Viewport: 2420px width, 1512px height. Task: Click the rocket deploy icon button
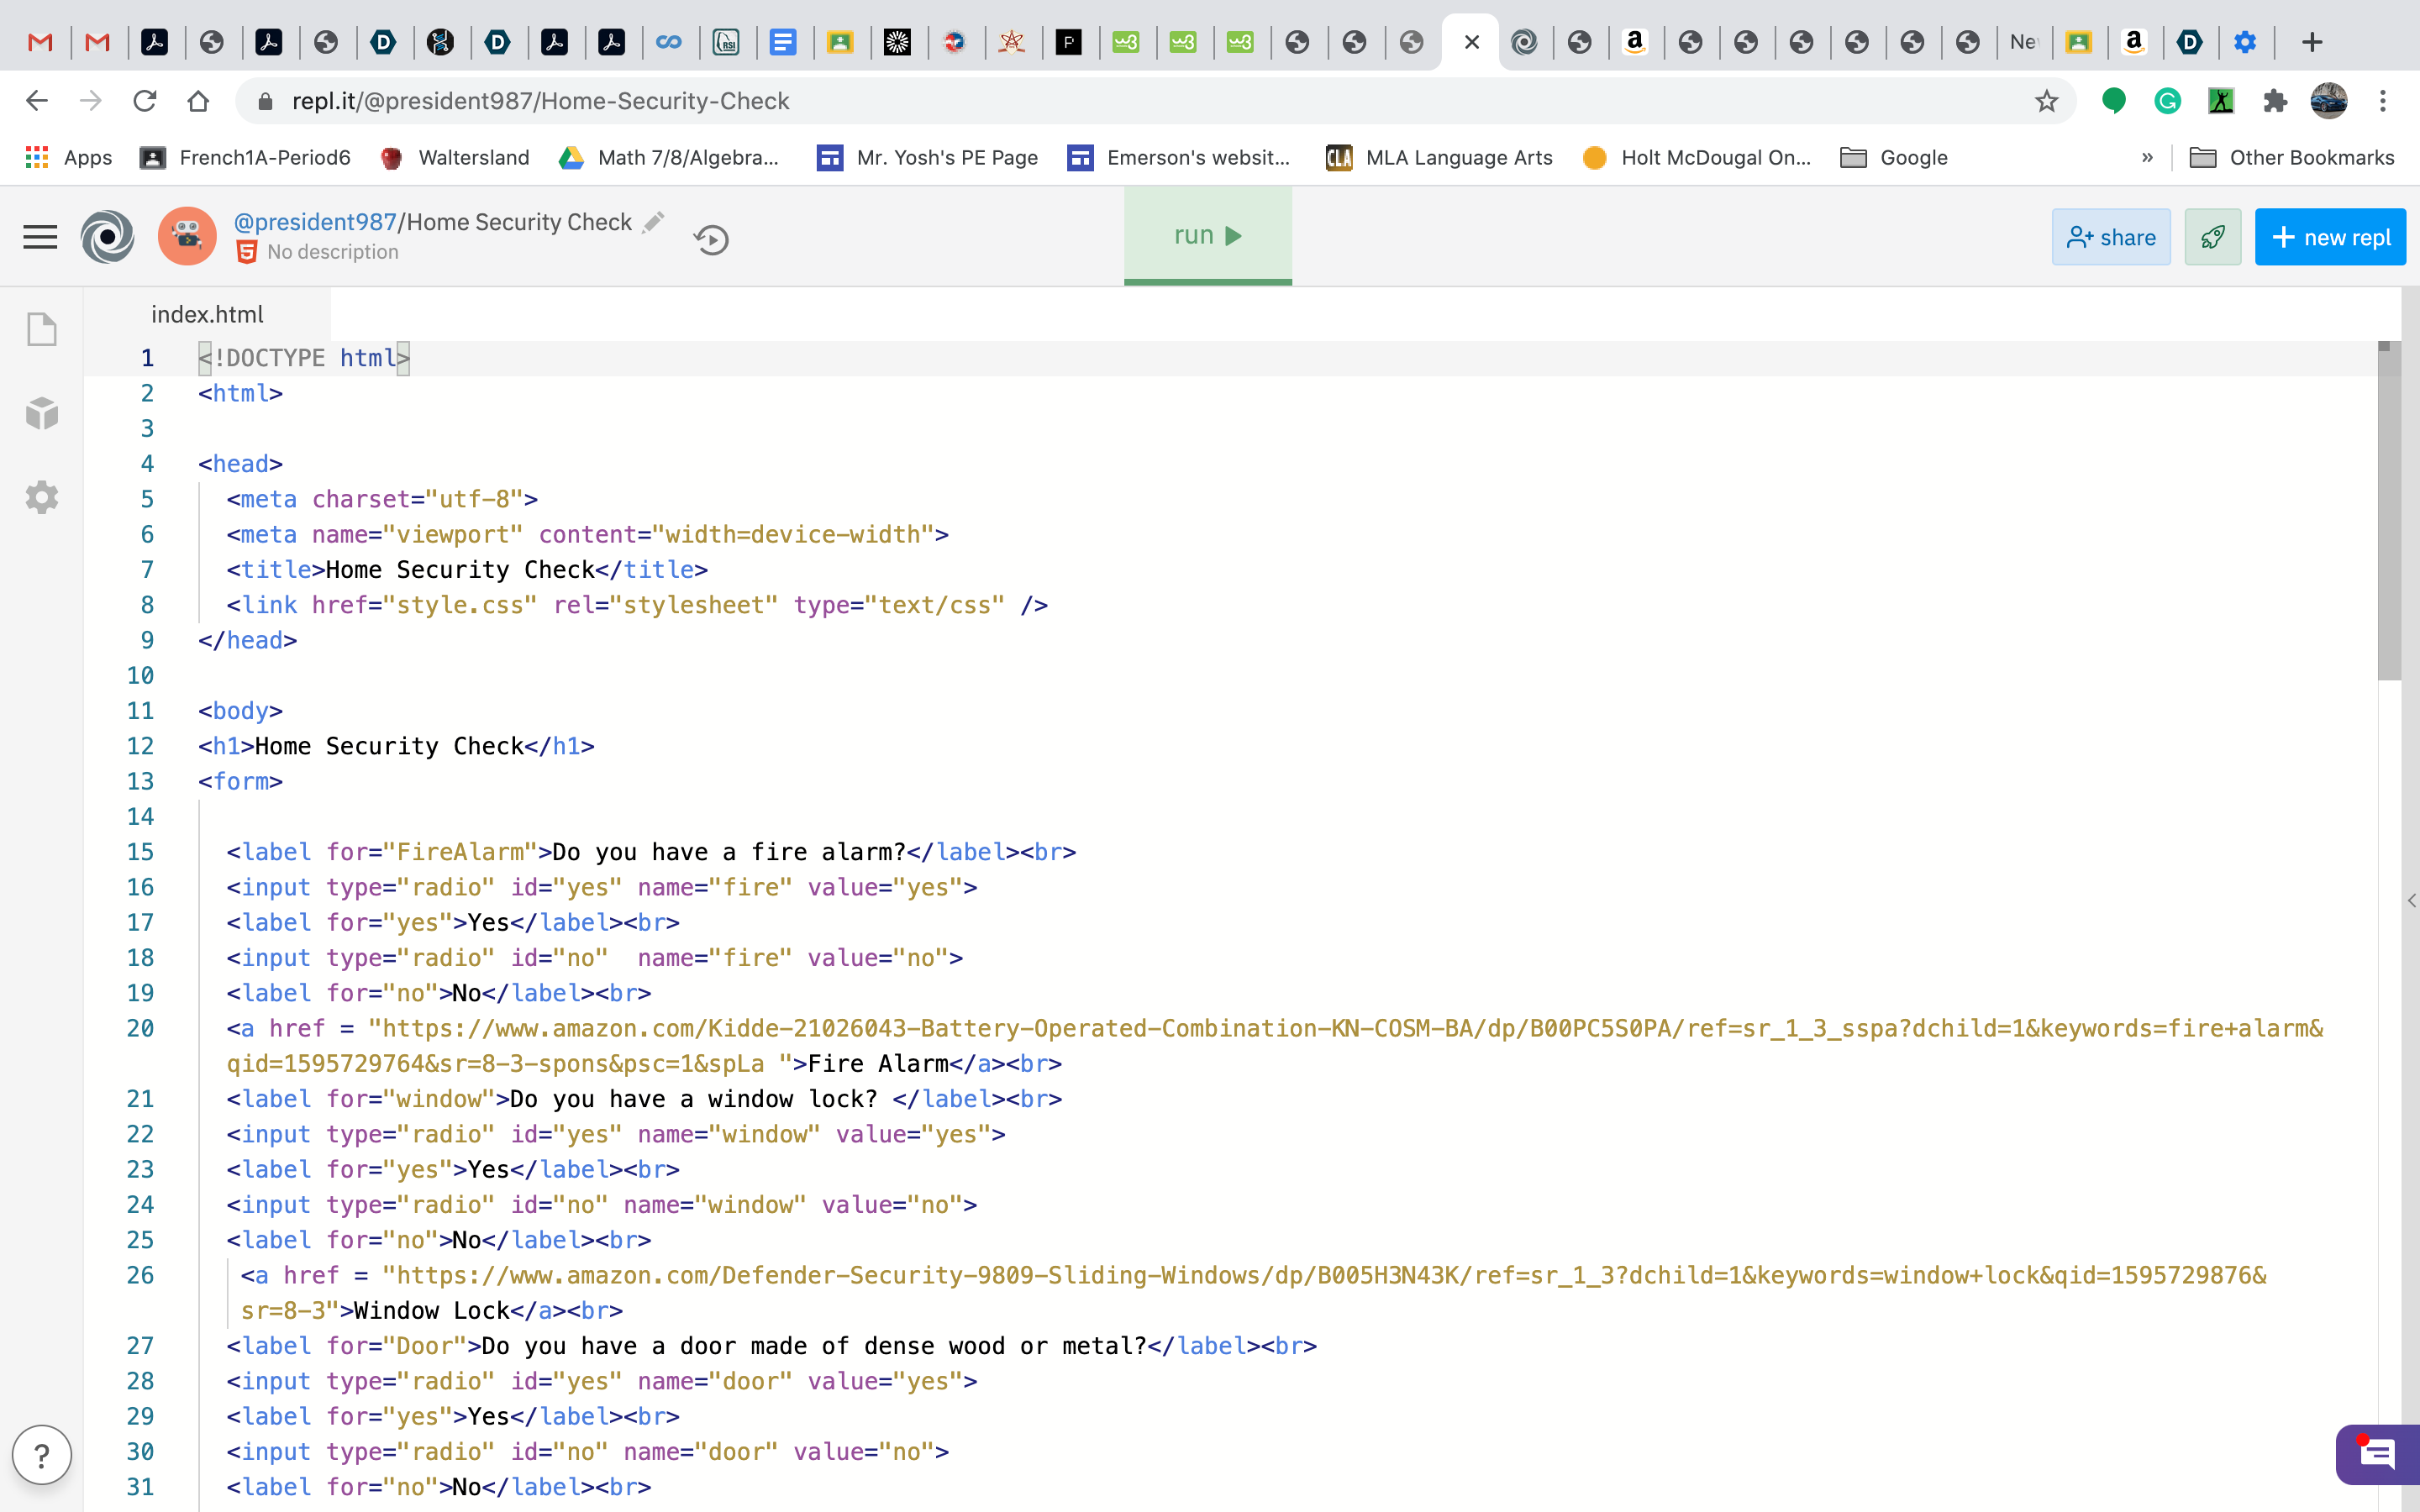[x=2212, y=237]
